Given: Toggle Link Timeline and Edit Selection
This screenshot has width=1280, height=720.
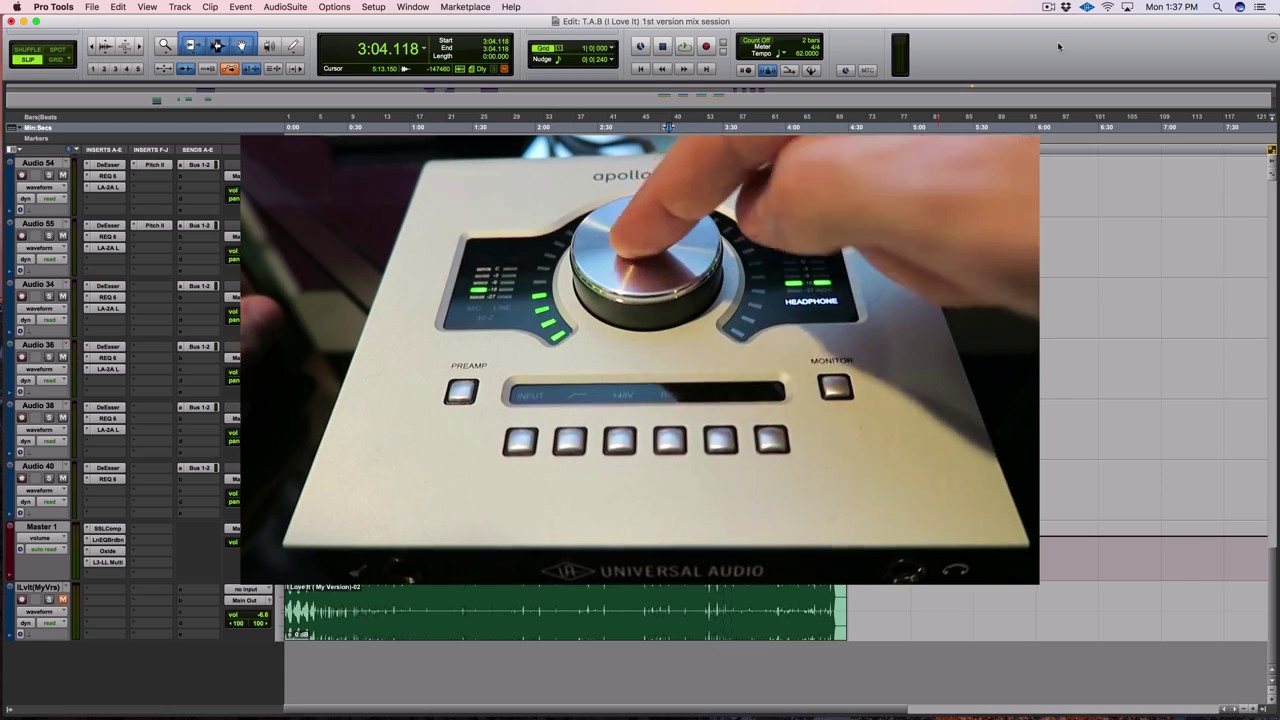Looking at the screenshot, I should pos(251,69).
